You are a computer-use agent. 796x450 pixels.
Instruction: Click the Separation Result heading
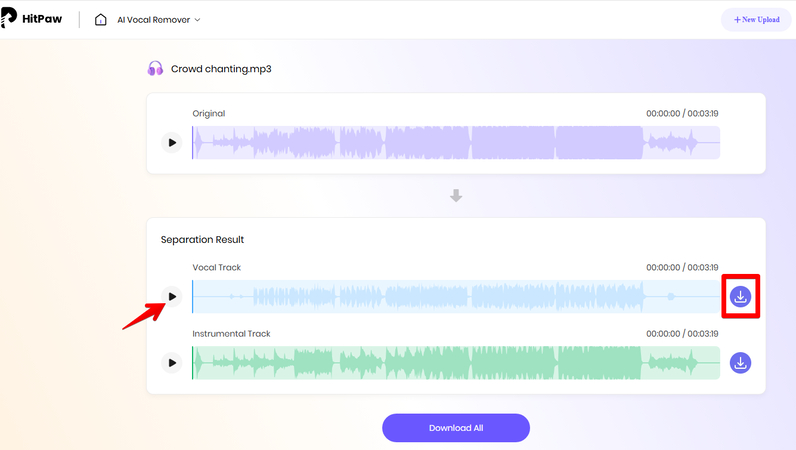(202, 240)
